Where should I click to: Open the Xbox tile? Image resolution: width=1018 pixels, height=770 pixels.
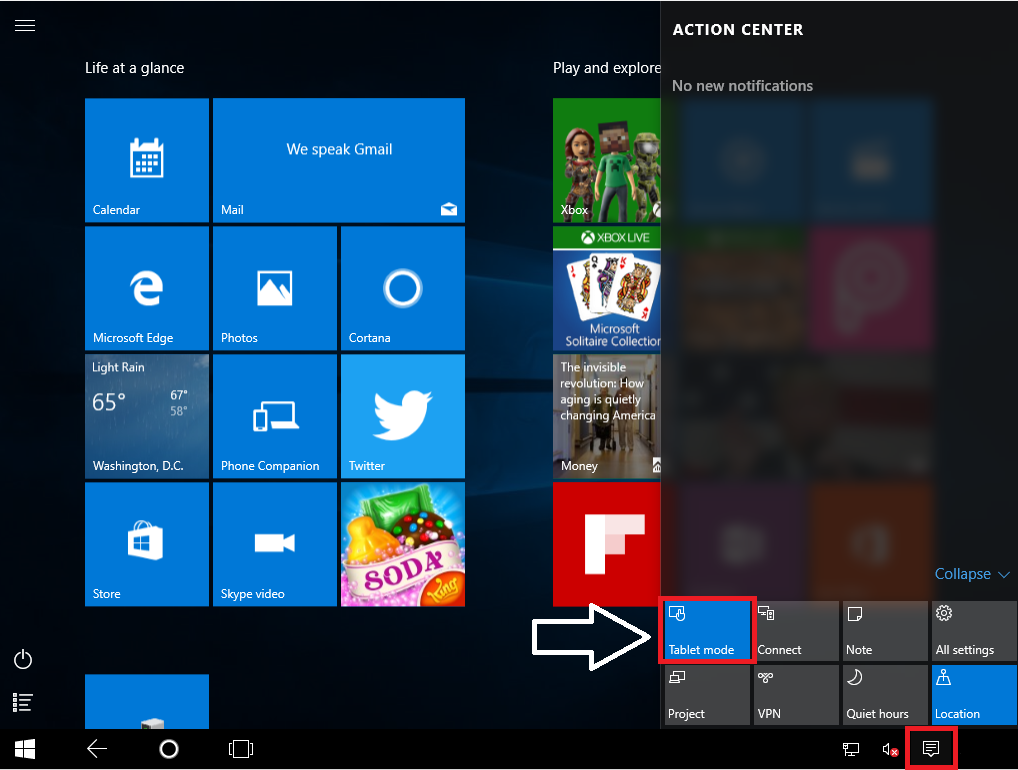pos(606,160)
